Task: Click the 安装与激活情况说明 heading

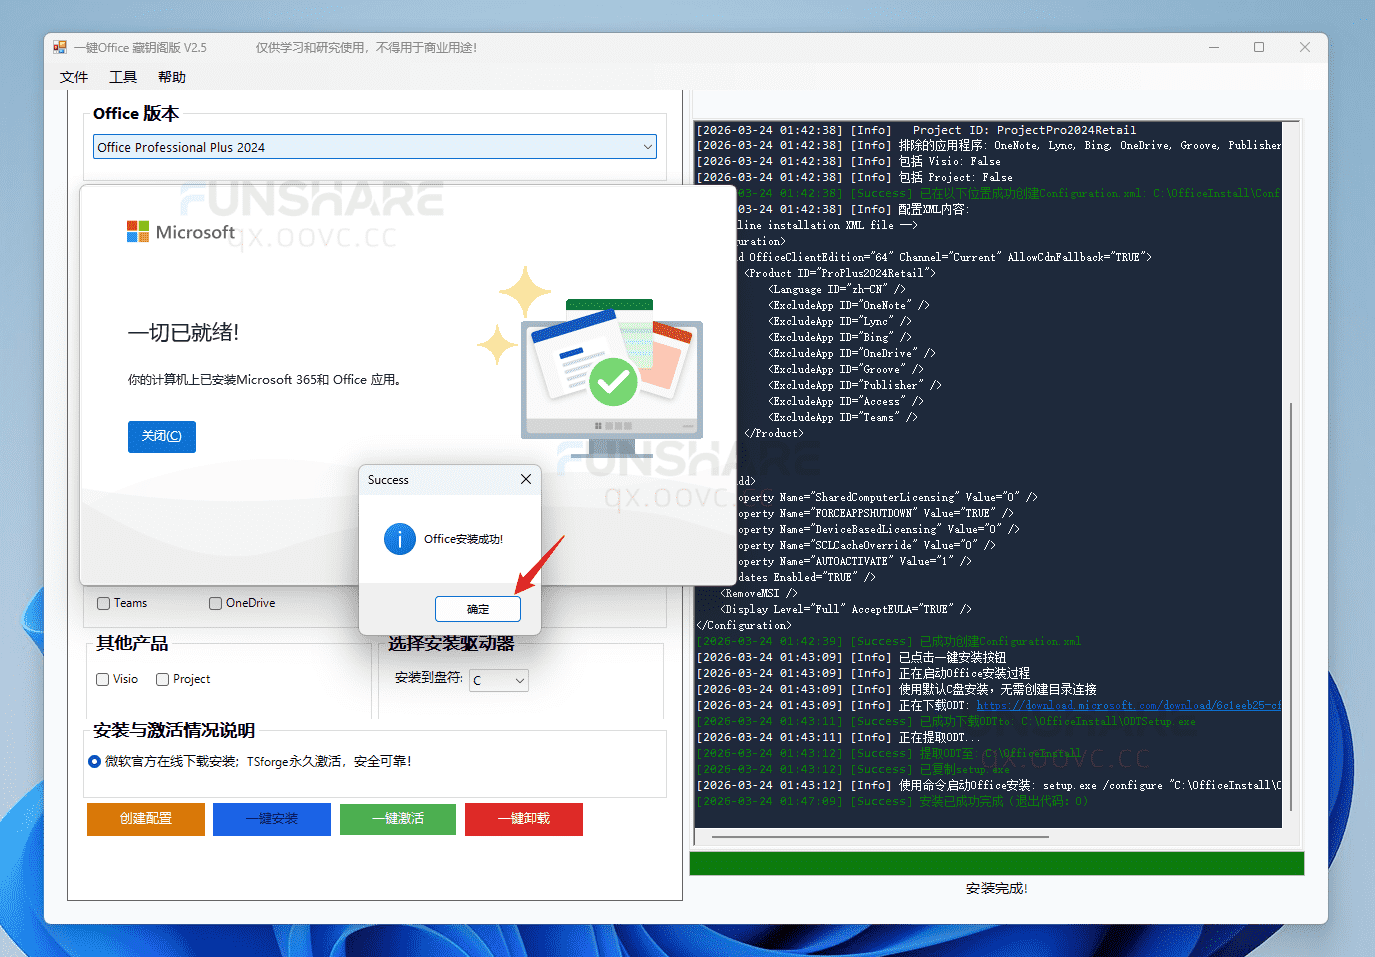Action: [x=174, y=730]
